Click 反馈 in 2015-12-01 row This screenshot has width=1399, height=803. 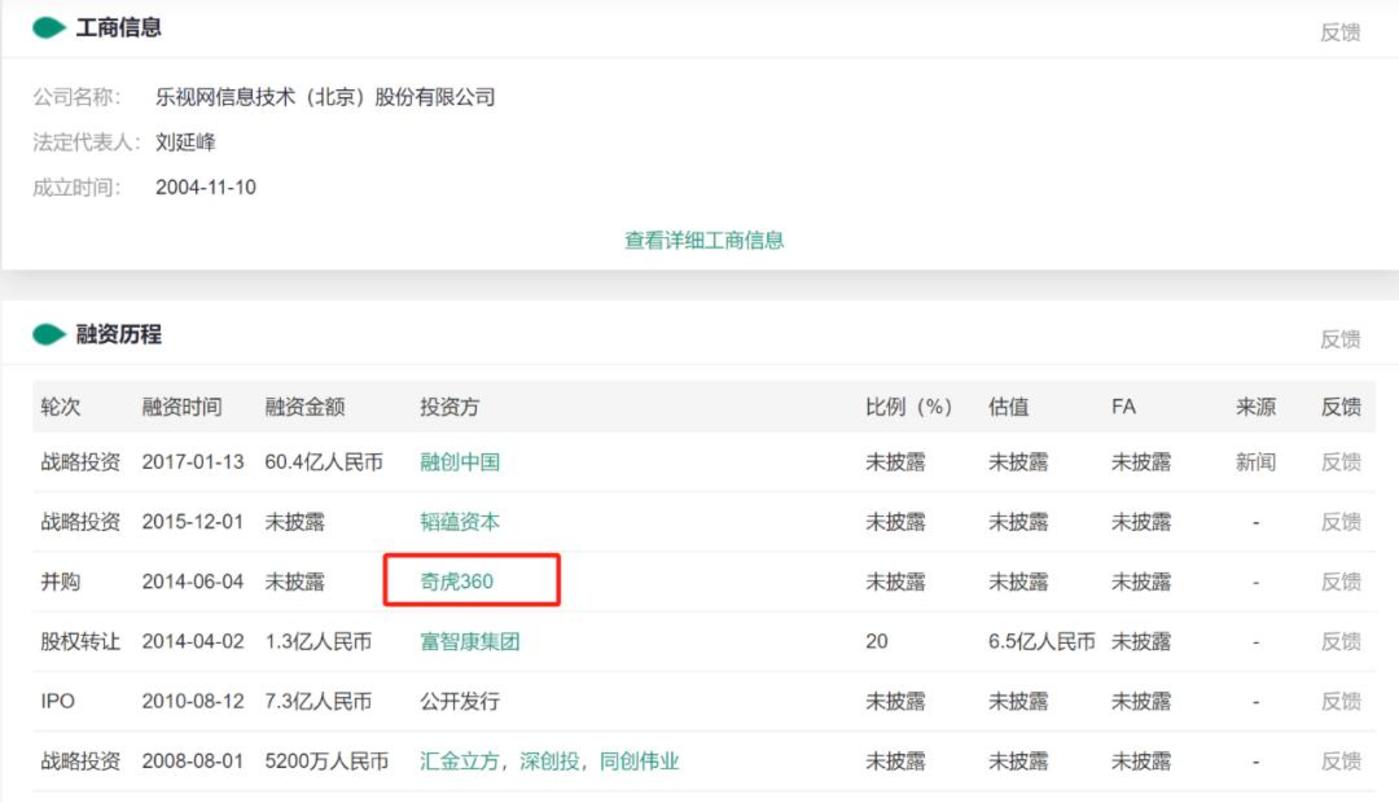[x=1341, y=522]
